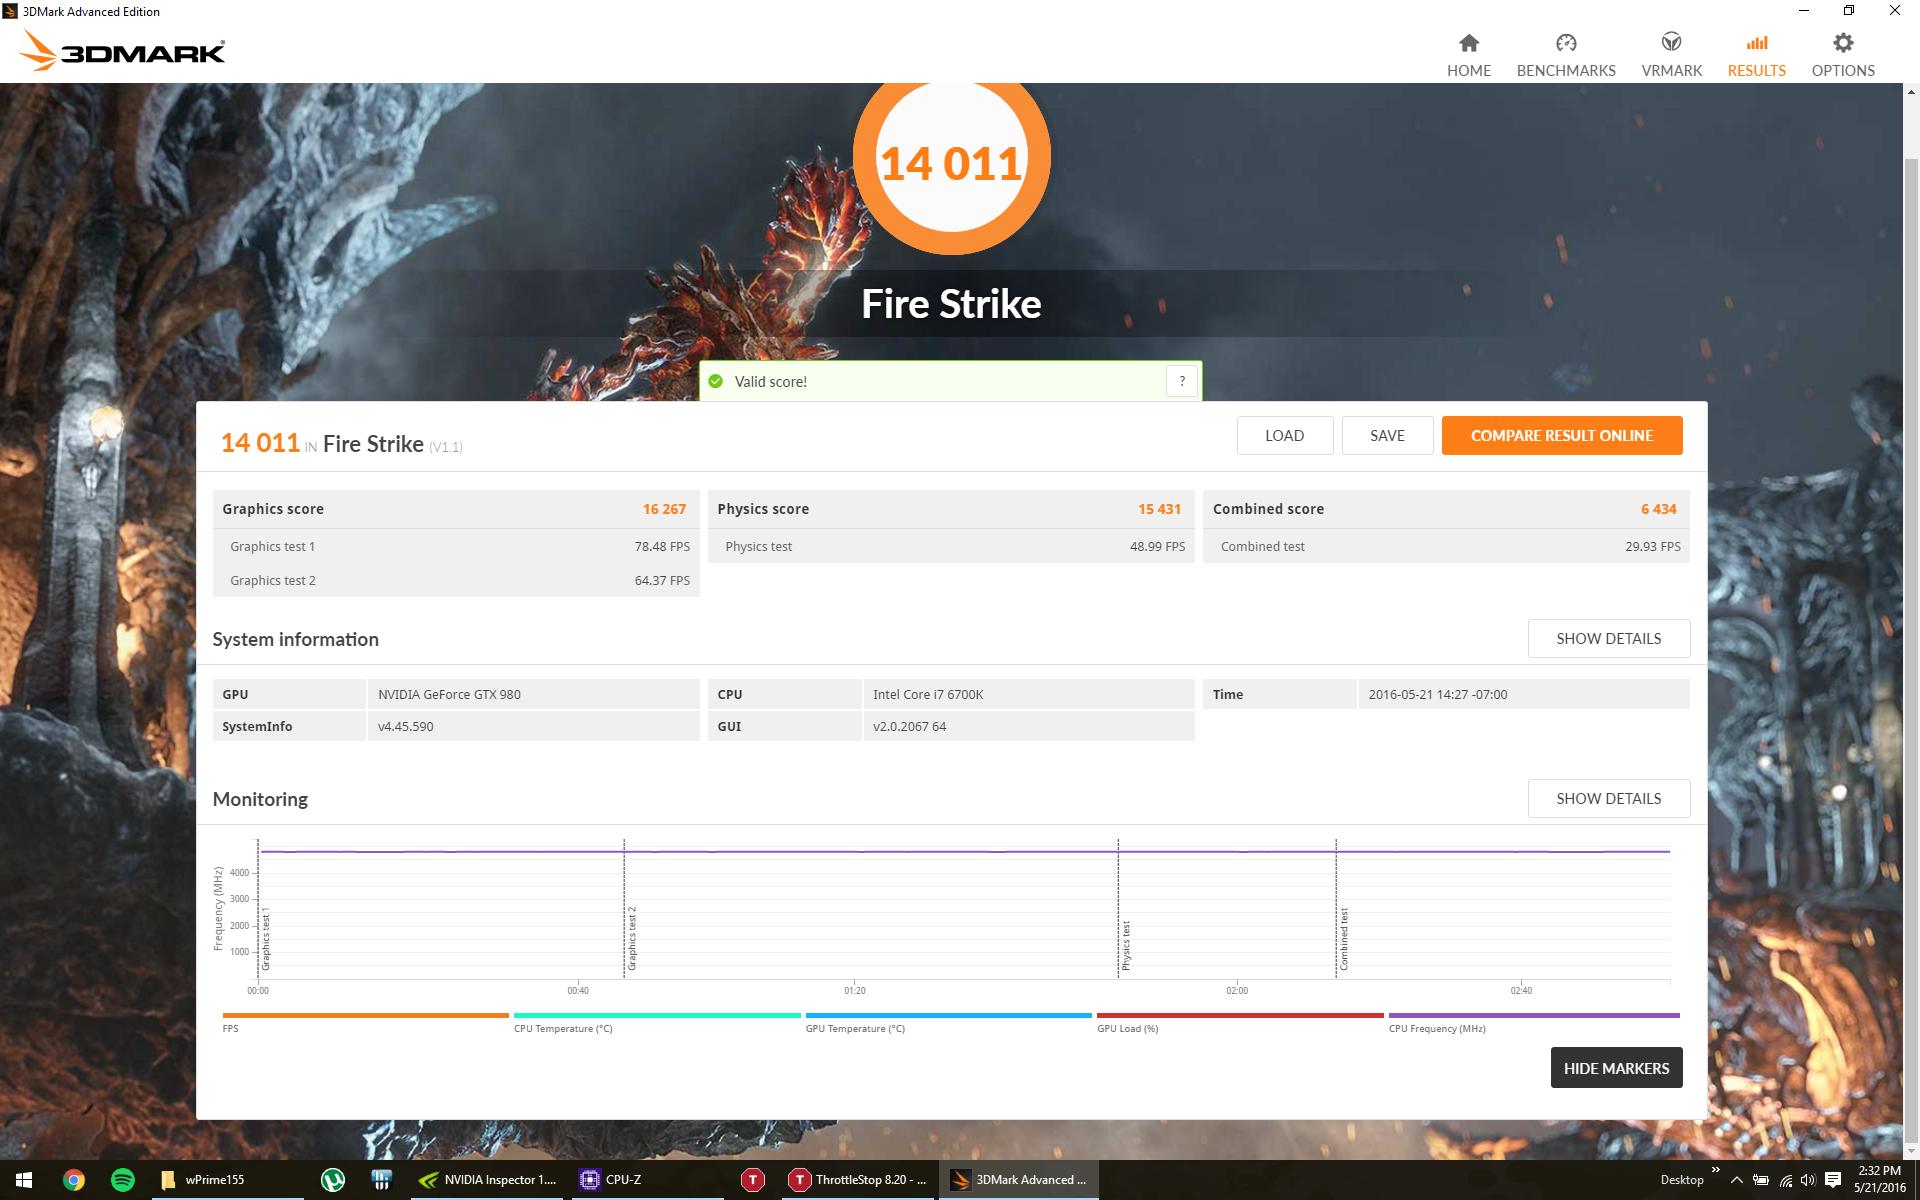Image resolution: width=1920 pixels, height=1200 pixels.
Task: Click the Combined test 29.93 FPS row
Action: pos(1446,546)
